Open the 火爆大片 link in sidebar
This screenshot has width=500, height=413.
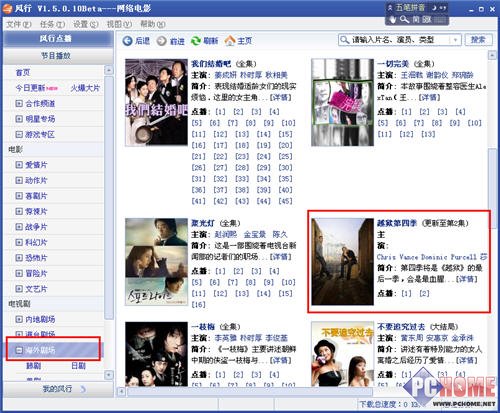click(85, 88)
